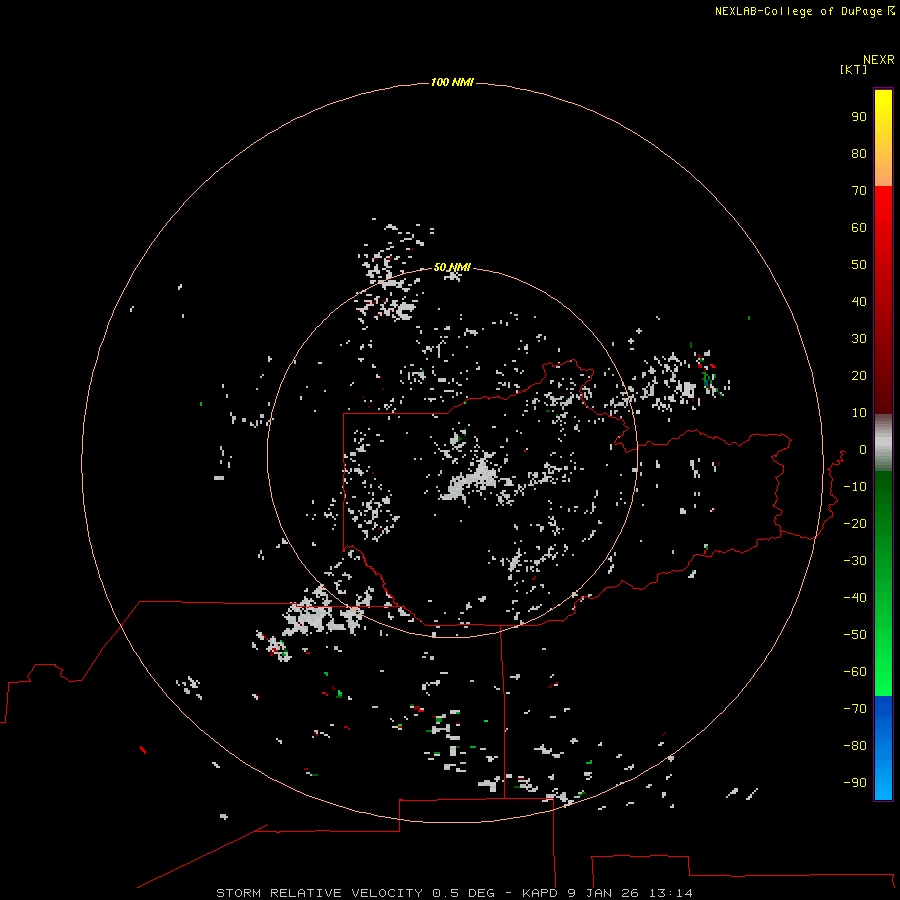Select the positive 30 knot scale label
This screenshot has width=900, height=900.
[859, 339]
